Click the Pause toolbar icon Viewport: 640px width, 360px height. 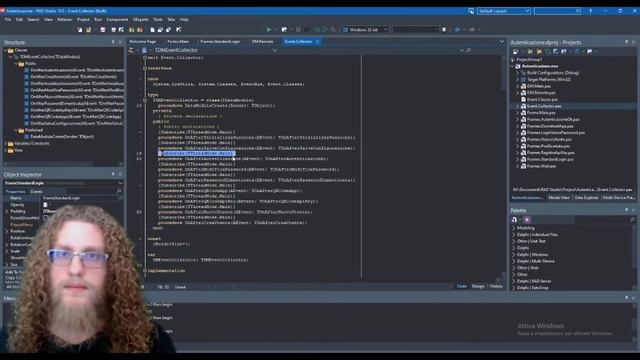[x=298, y=29]
